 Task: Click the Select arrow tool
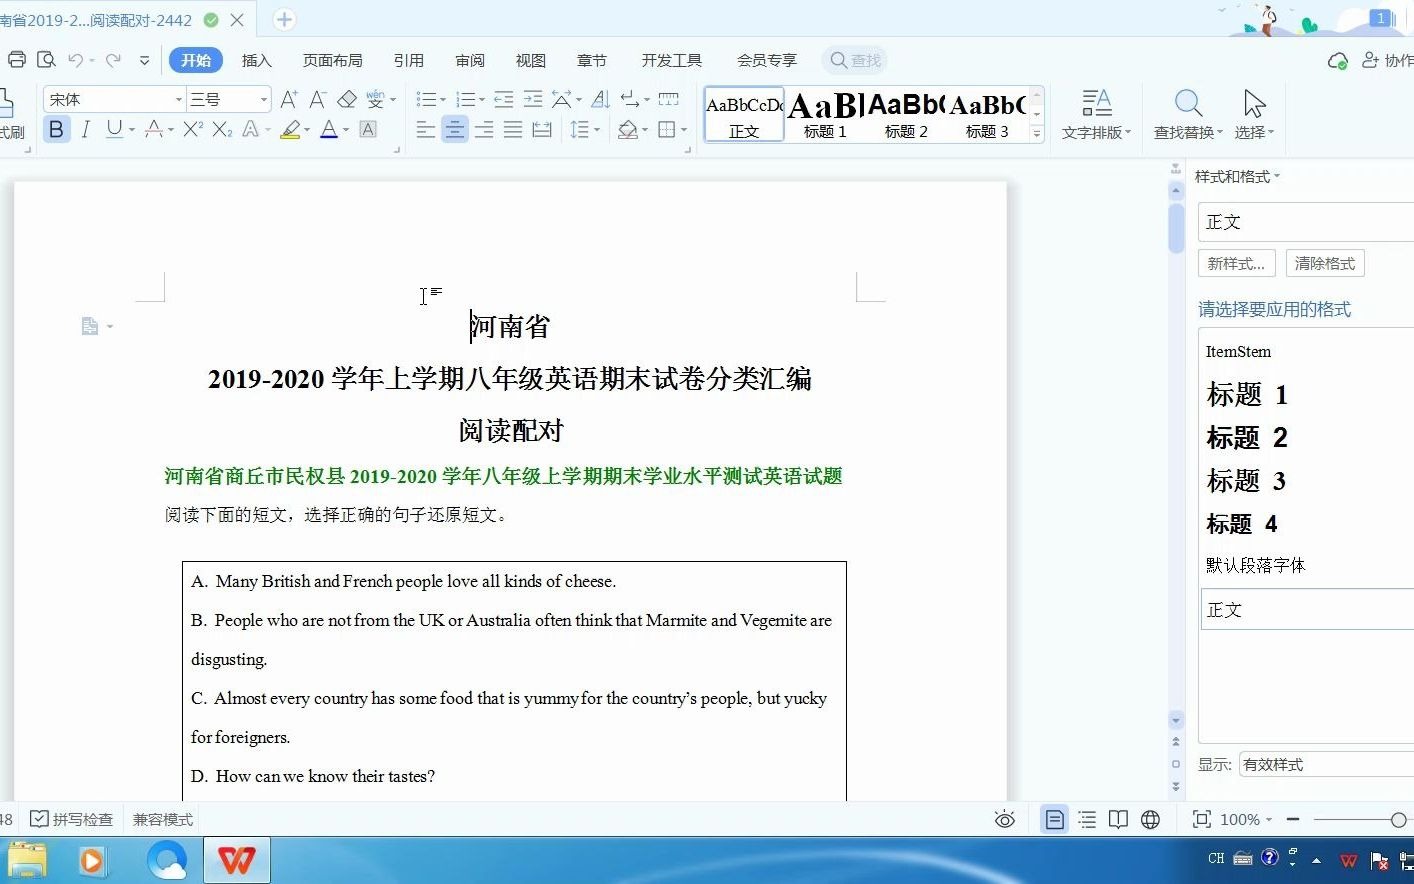tap(1254, 103)
